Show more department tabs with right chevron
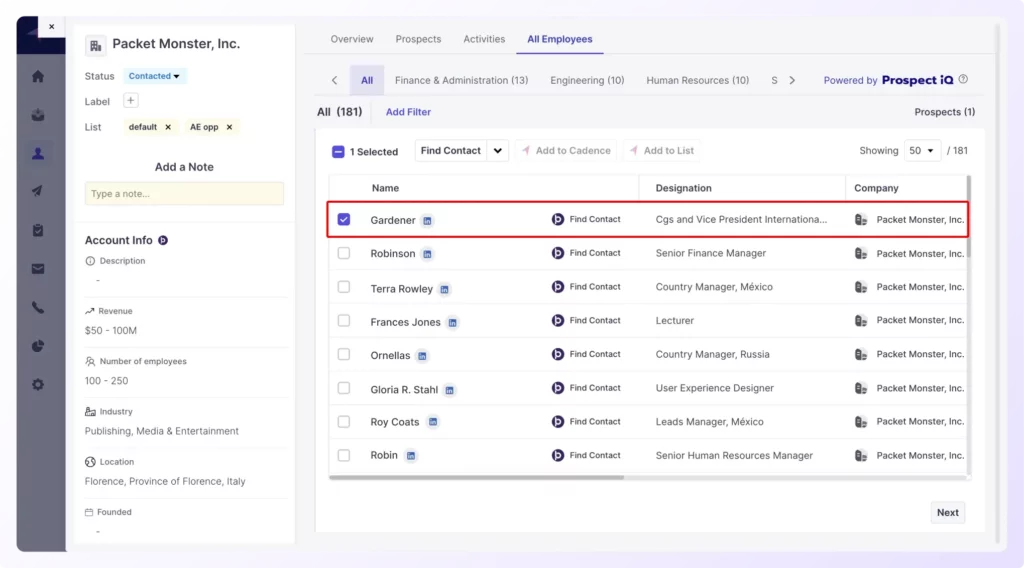Image resolution: width=1024 pixels, height=568 pixels. point(792,80)
